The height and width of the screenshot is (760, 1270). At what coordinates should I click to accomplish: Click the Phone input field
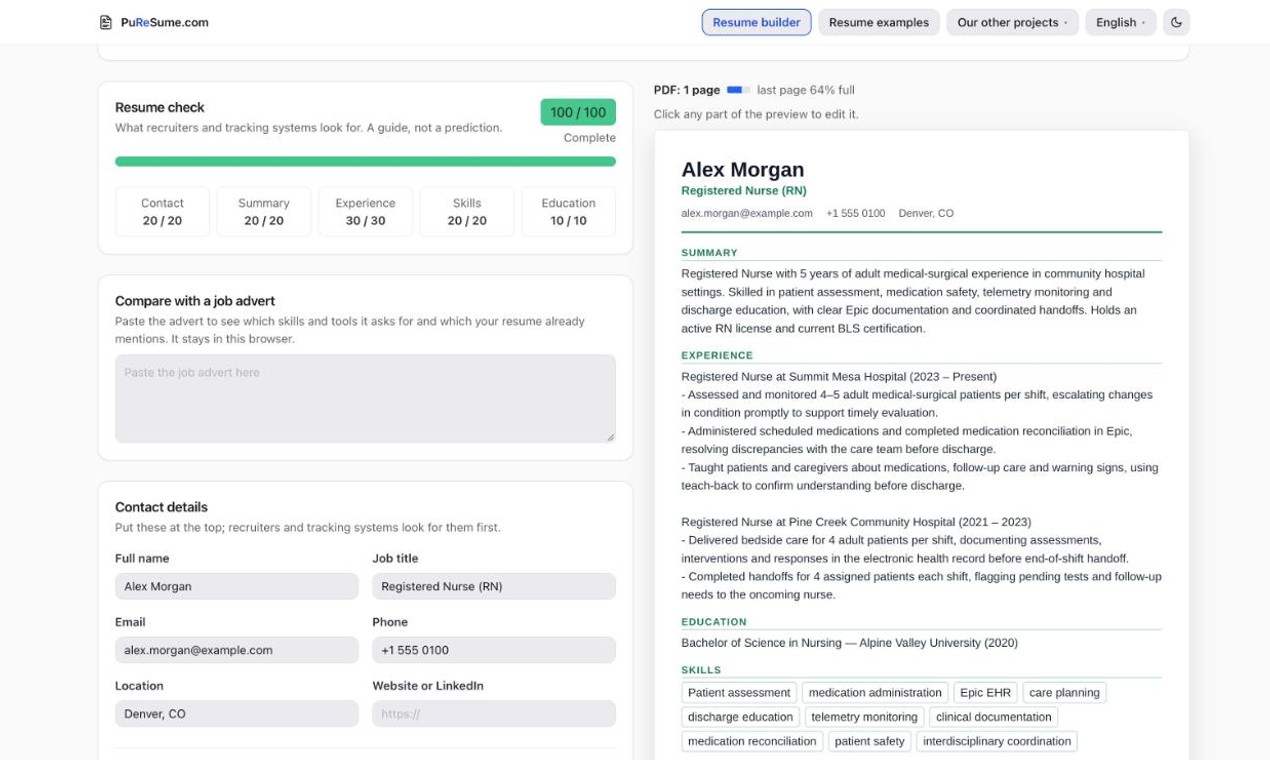click(494, 650)
